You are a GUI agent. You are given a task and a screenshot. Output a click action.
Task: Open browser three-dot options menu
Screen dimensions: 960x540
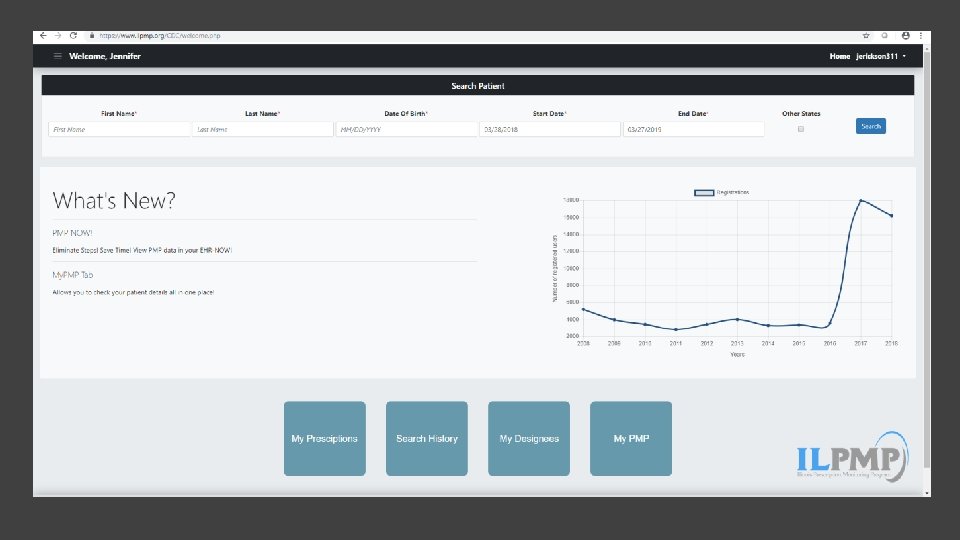[920, 36]
